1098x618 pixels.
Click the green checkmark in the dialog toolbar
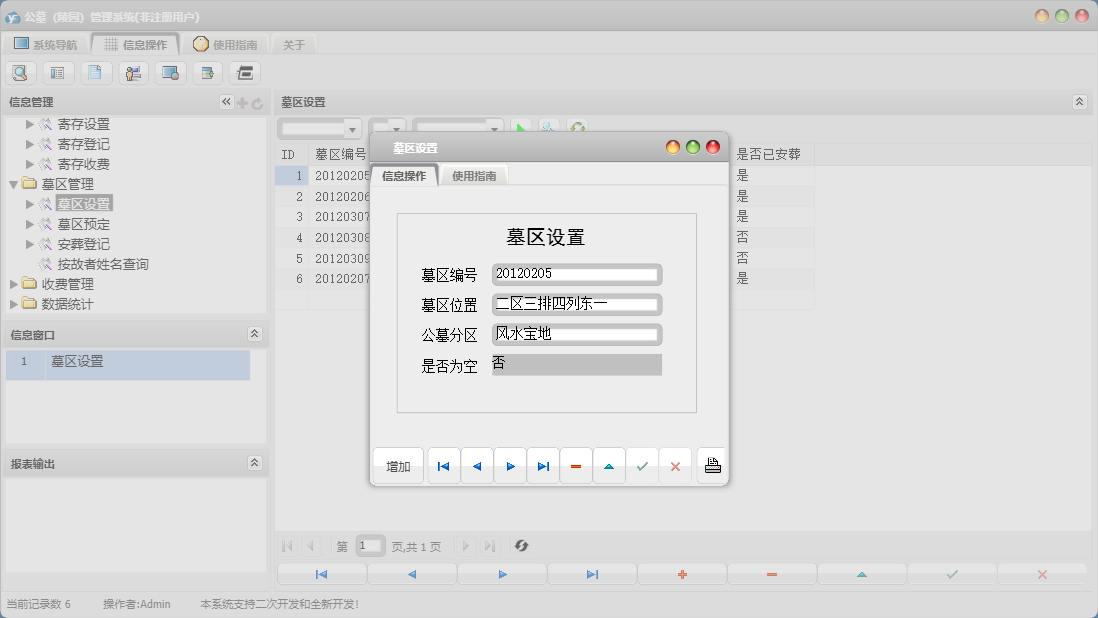pos(642,466)
